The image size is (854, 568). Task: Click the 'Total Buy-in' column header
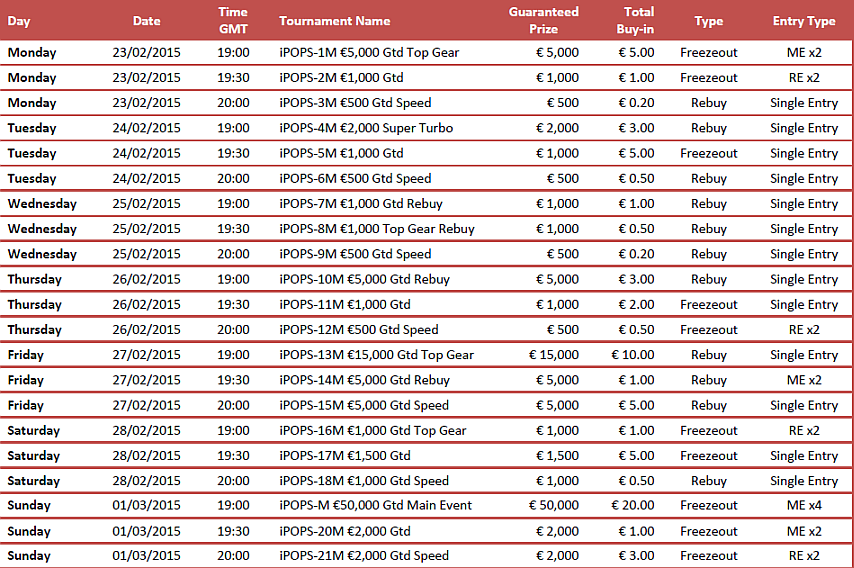635,21
